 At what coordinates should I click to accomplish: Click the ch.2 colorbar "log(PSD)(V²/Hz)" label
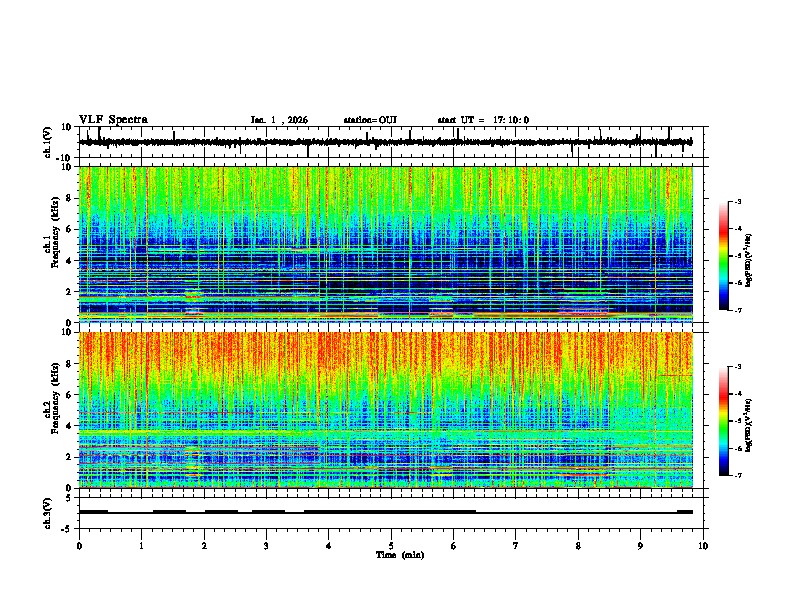point(748,426)
